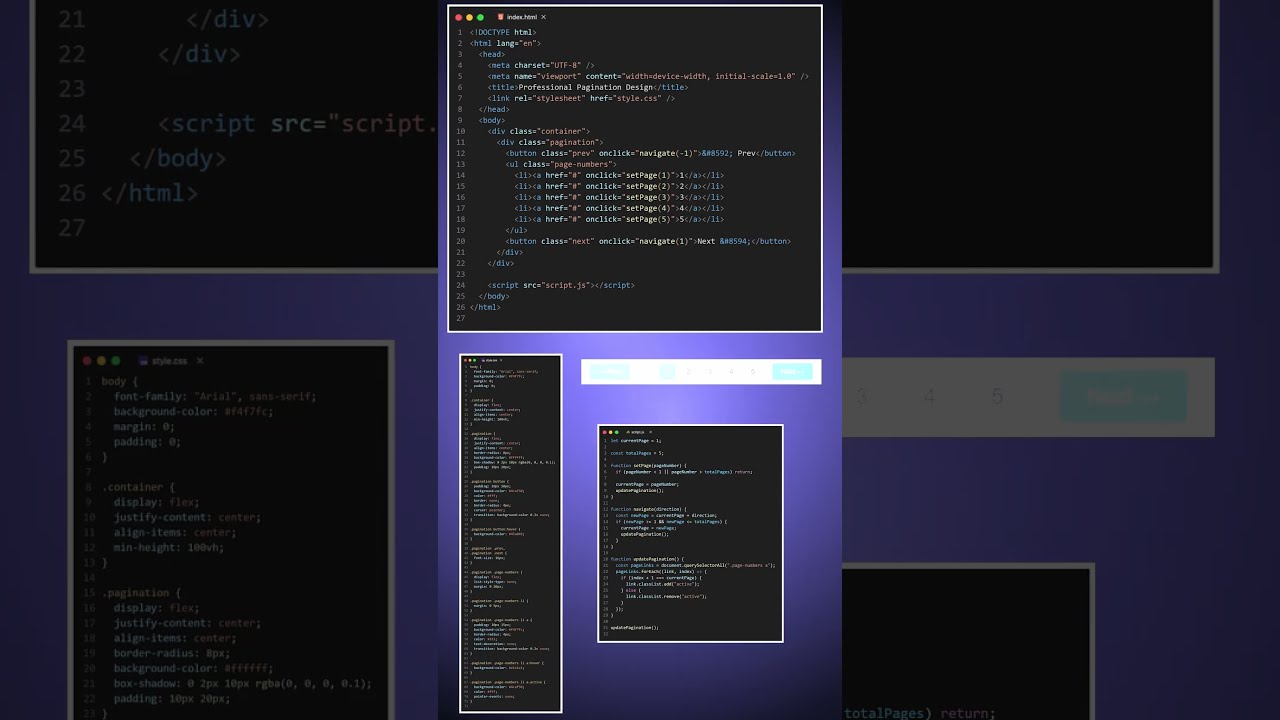Screen dimensions: 1280x720
Task: Click the link rel="stylesheet" href="style.css" line
Action: pyautogui.click(x=582, y=98)
